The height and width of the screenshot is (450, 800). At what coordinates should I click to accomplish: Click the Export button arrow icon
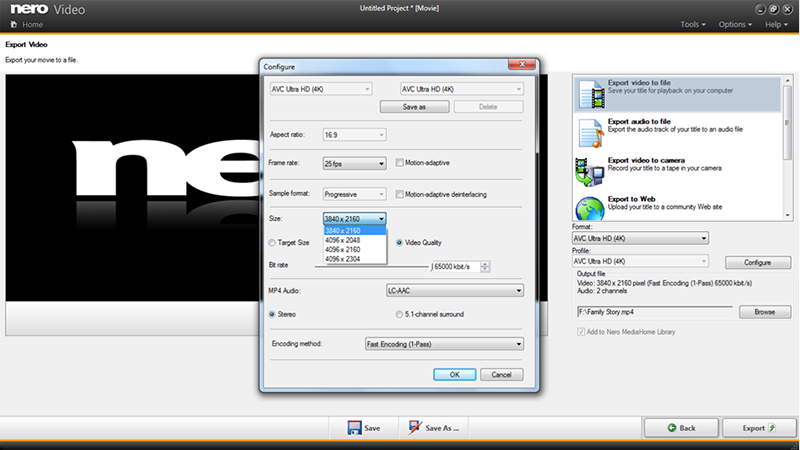(772, 428)
